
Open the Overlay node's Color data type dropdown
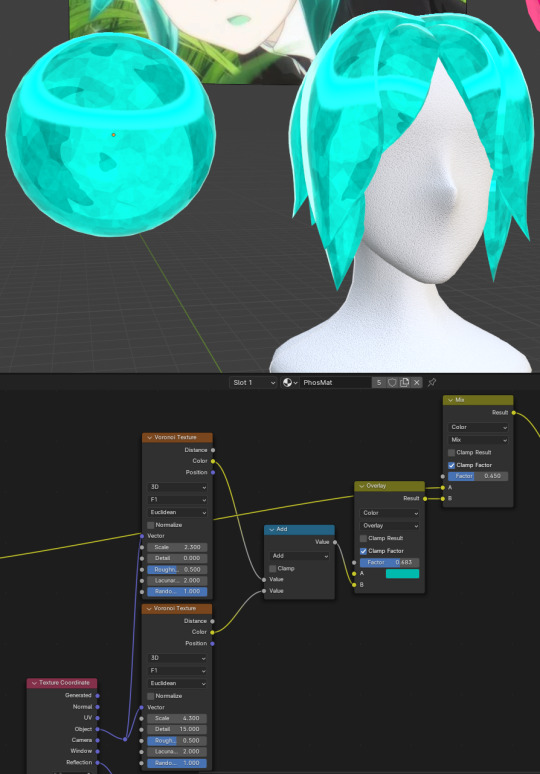tap(389, 513)
